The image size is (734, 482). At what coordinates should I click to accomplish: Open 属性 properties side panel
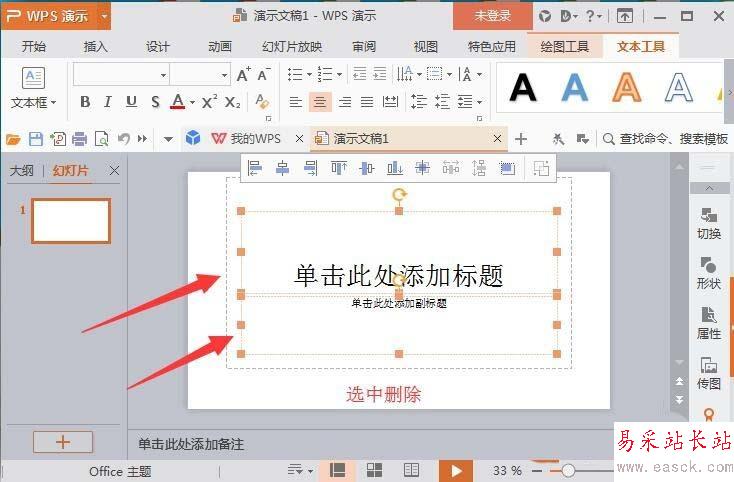tap(709, 324)
